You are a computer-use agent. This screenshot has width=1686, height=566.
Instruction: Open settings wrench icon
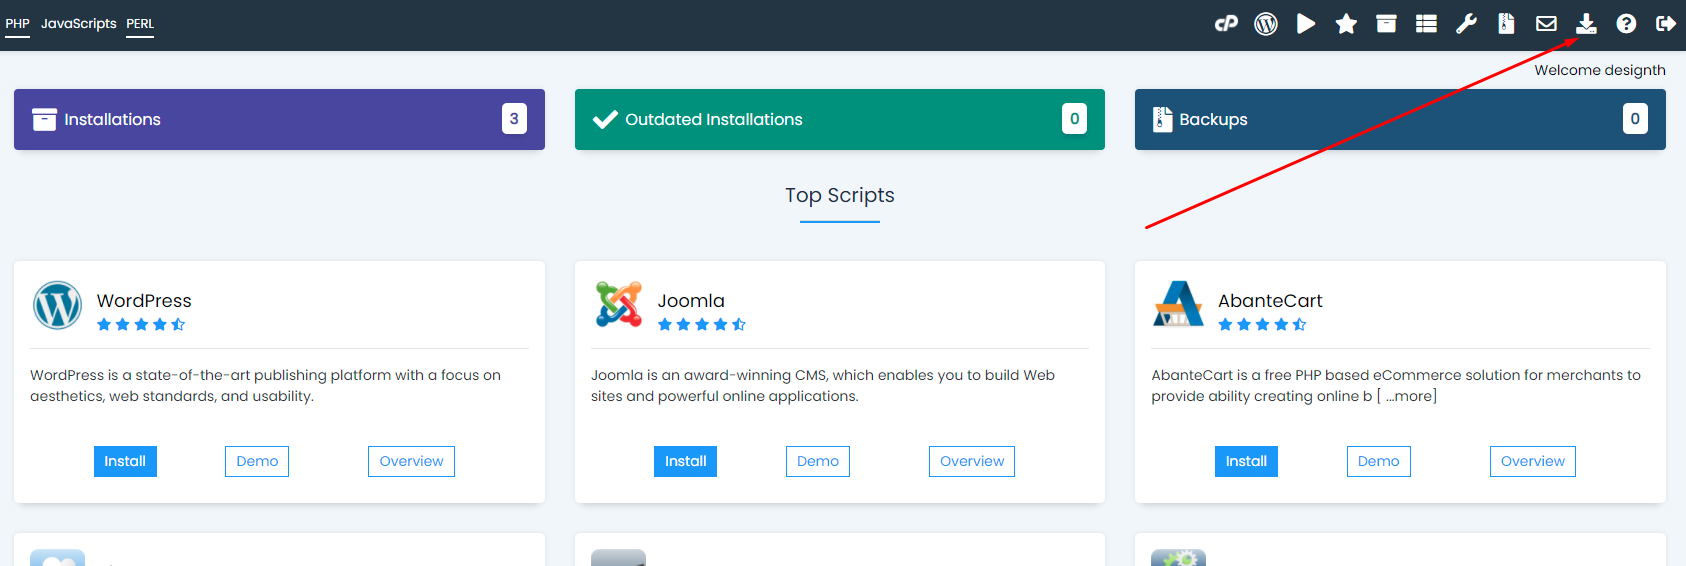1466,24
